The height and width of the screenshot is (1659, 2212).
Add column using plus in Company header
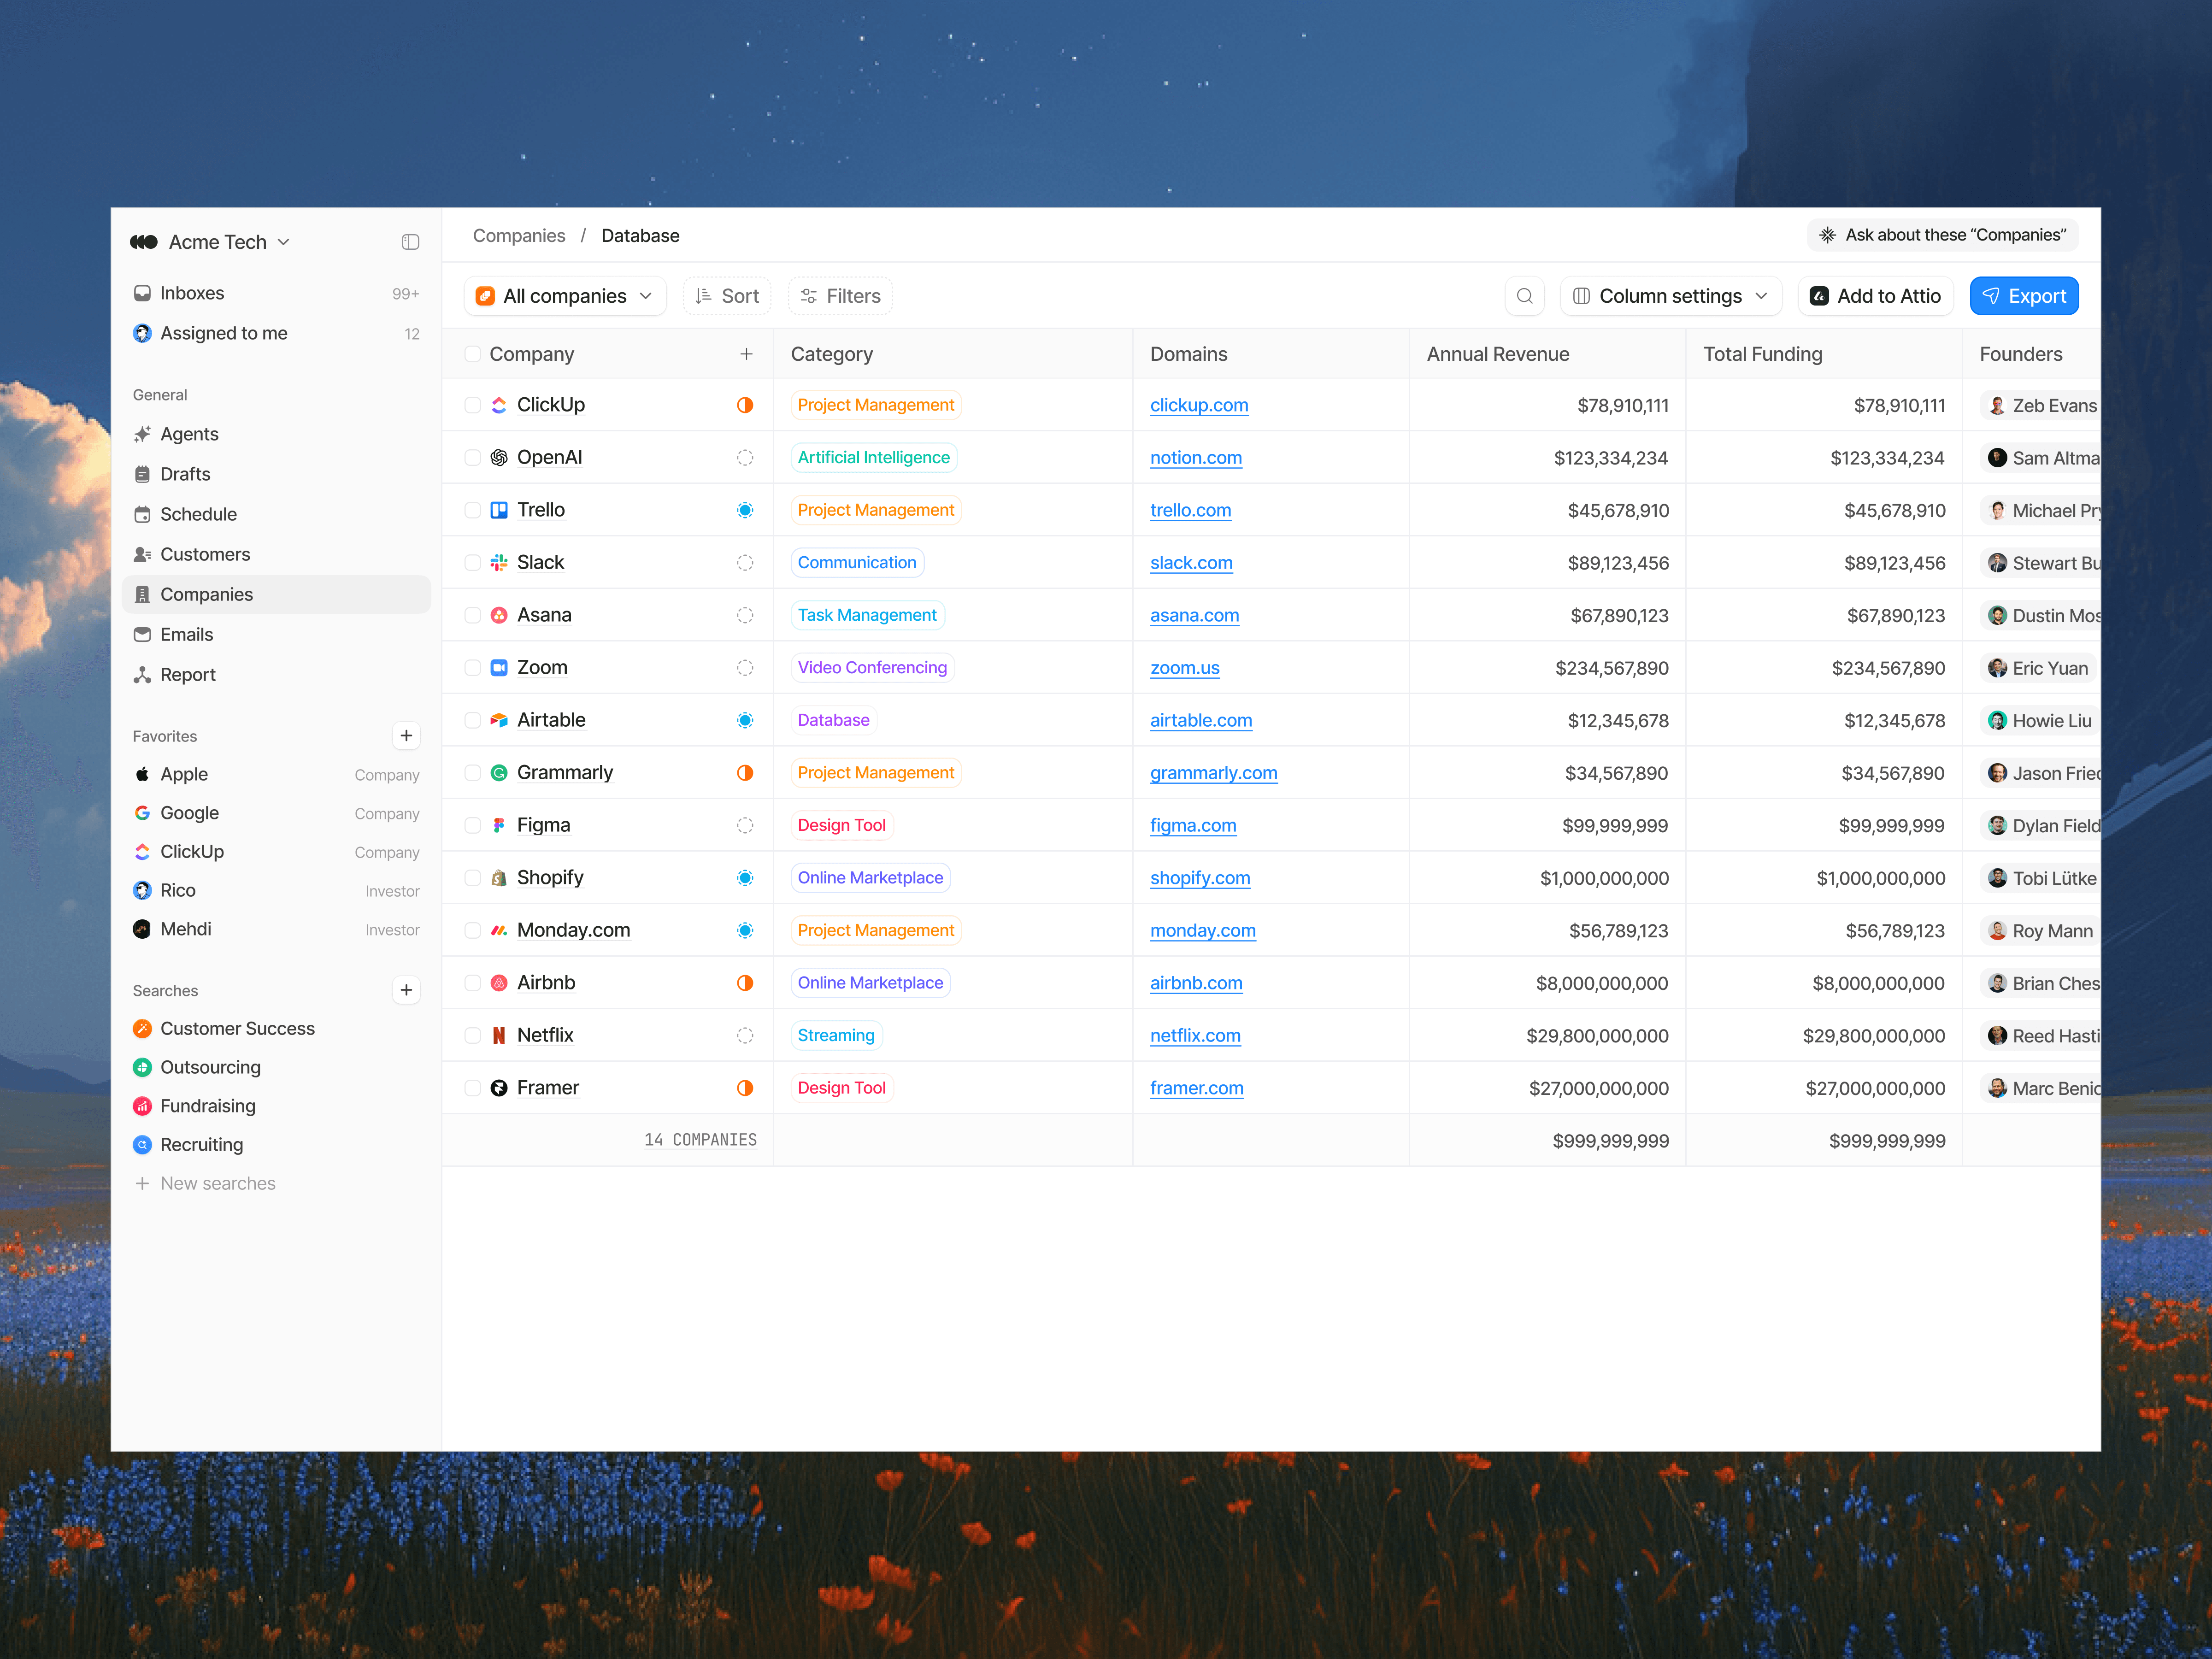pos(746,354)
